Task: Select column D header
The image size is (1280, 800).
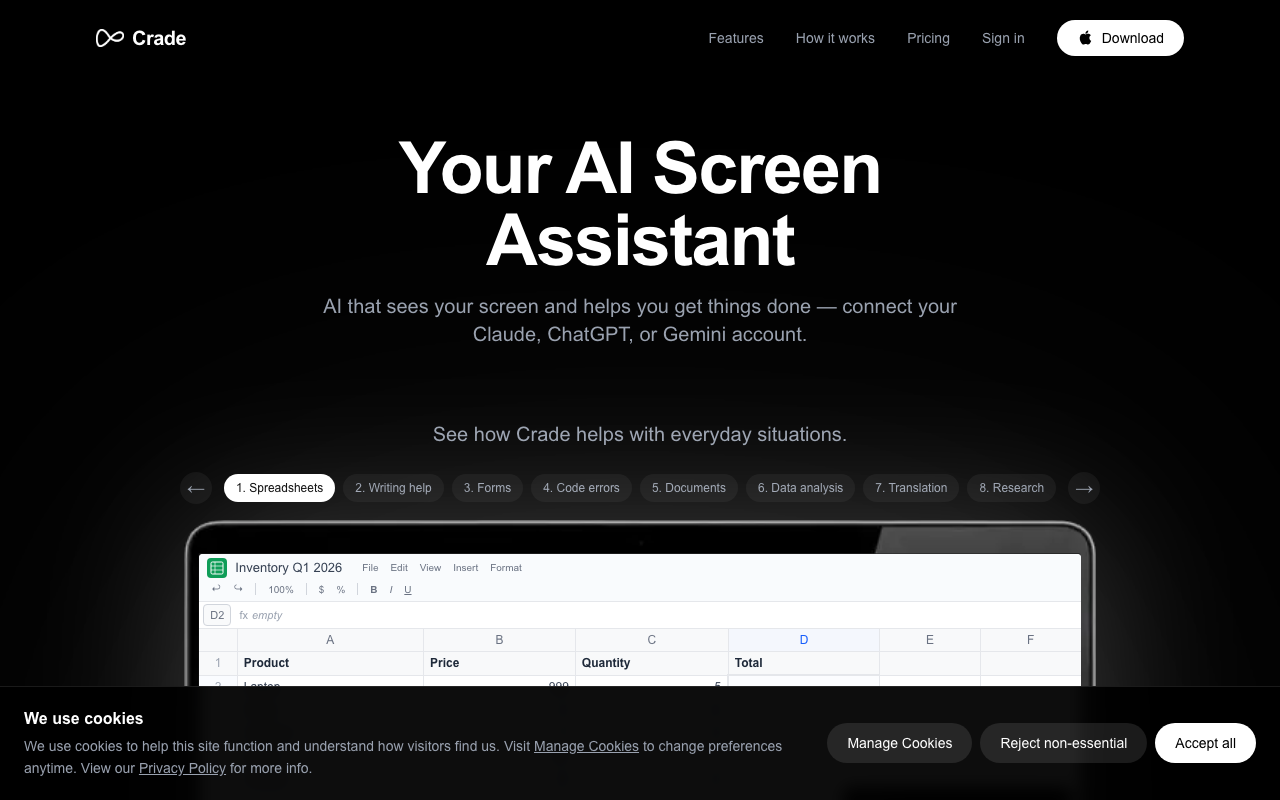Action: click(804, 640)
